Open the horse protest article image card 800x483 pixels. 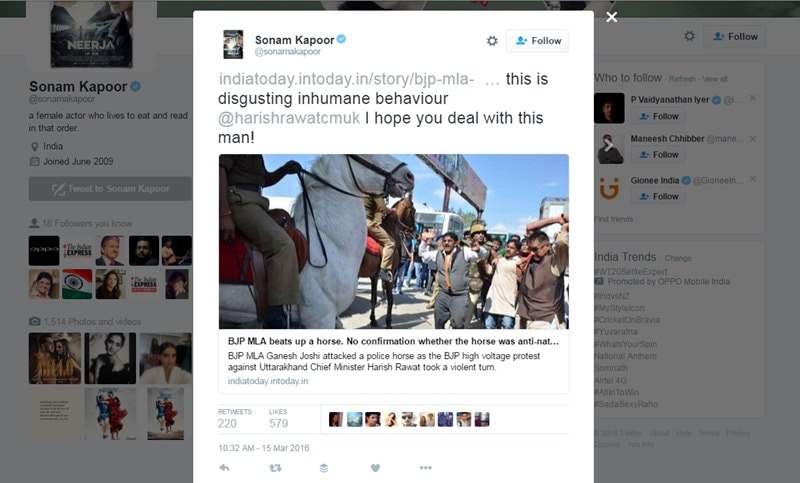coord(393,241)
